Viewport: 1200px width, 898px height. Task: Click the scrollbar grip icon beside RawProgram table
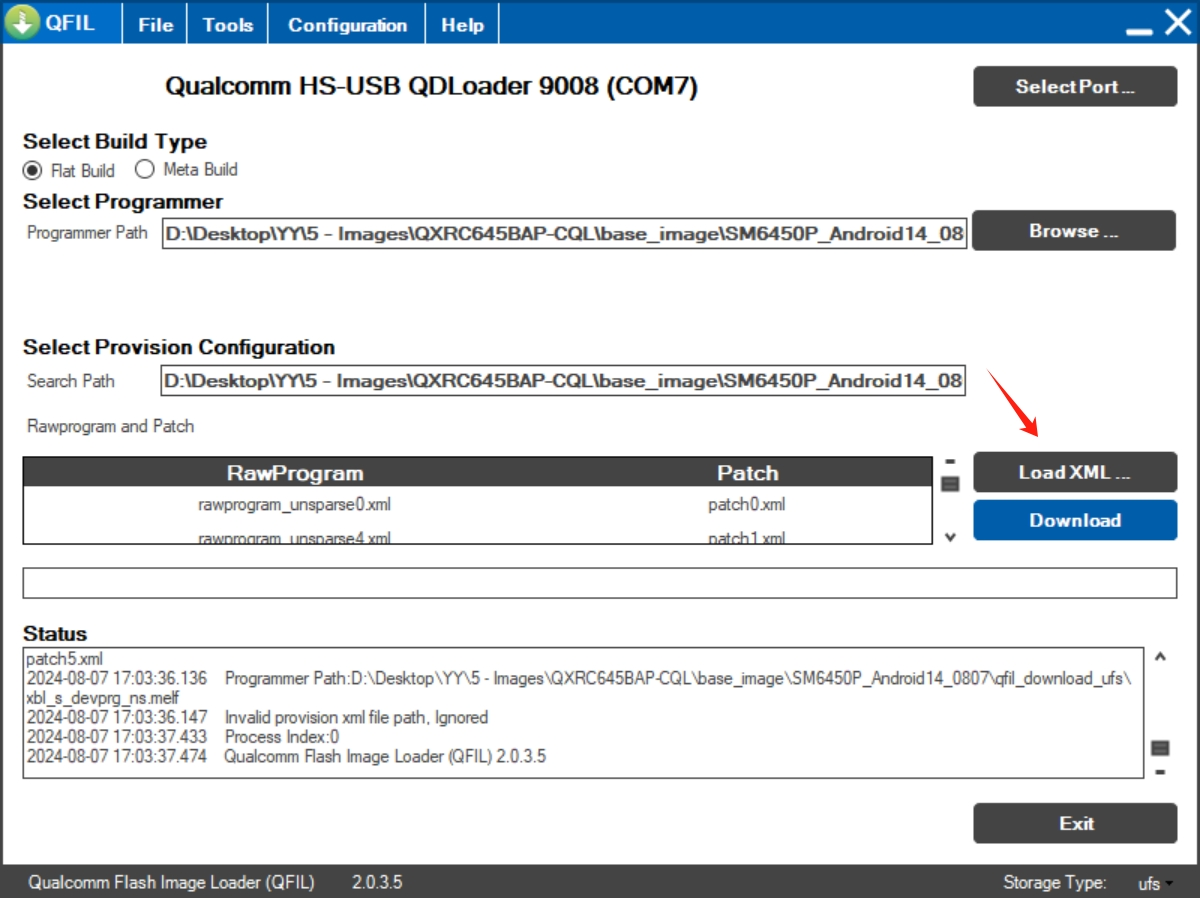(x=950, y=484)
